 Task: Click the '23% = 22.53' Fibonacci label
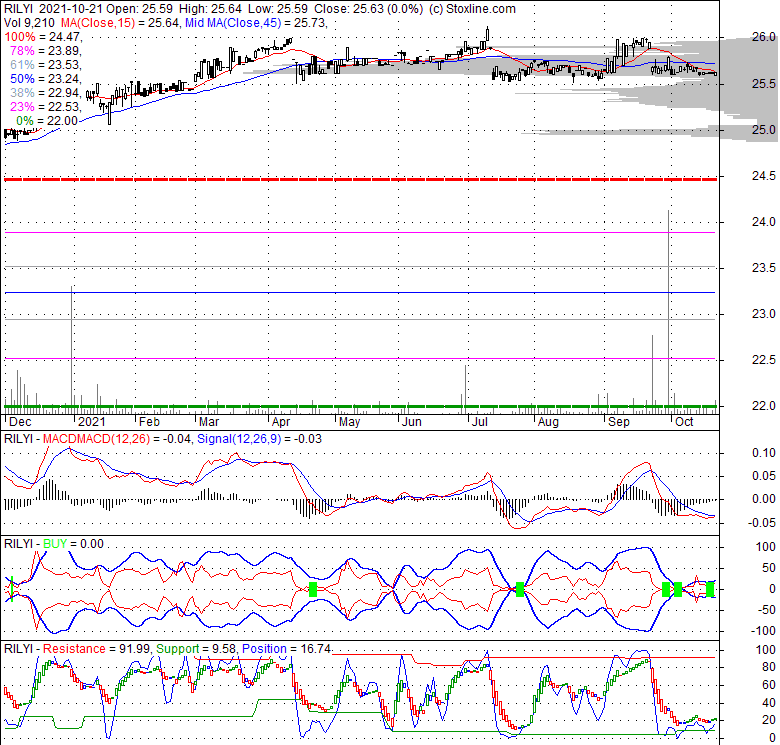pyautogui.click(x=45, y=106)
